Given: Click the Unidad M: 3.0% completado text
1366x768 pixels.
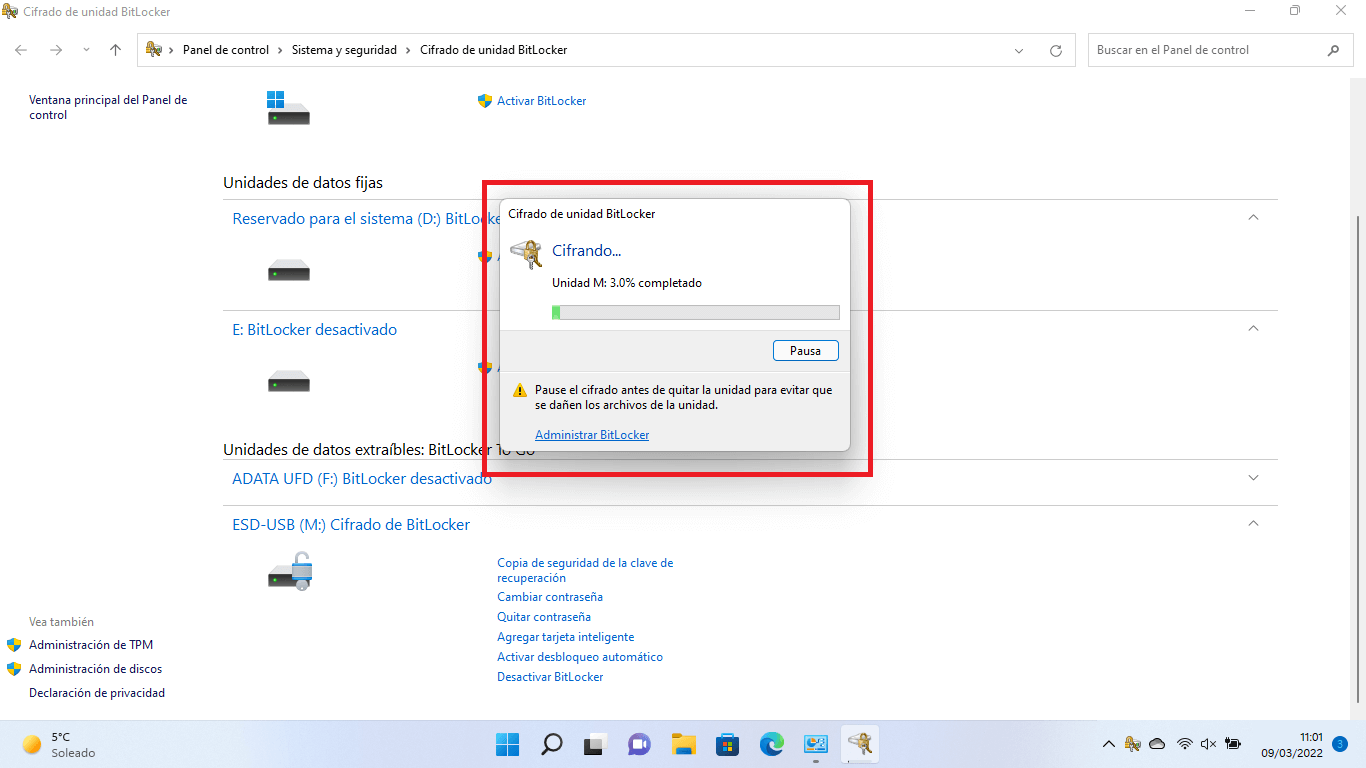Looking at the screenshot, I should pos(627,283).
